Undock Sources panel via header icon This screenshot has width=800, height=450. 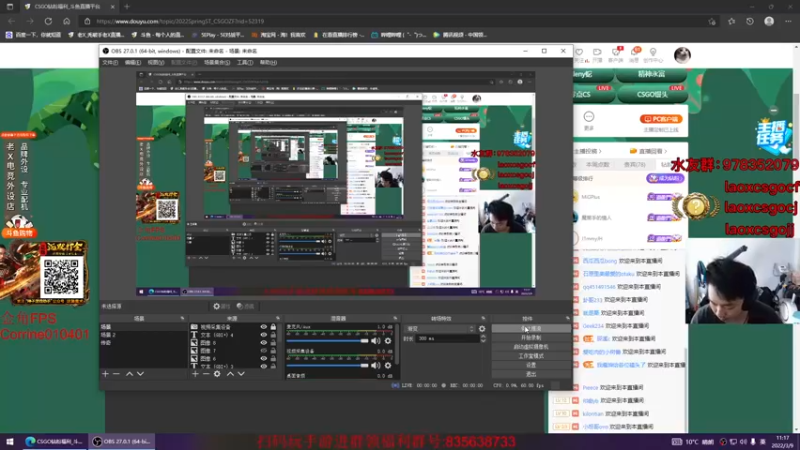click(278, 318)
